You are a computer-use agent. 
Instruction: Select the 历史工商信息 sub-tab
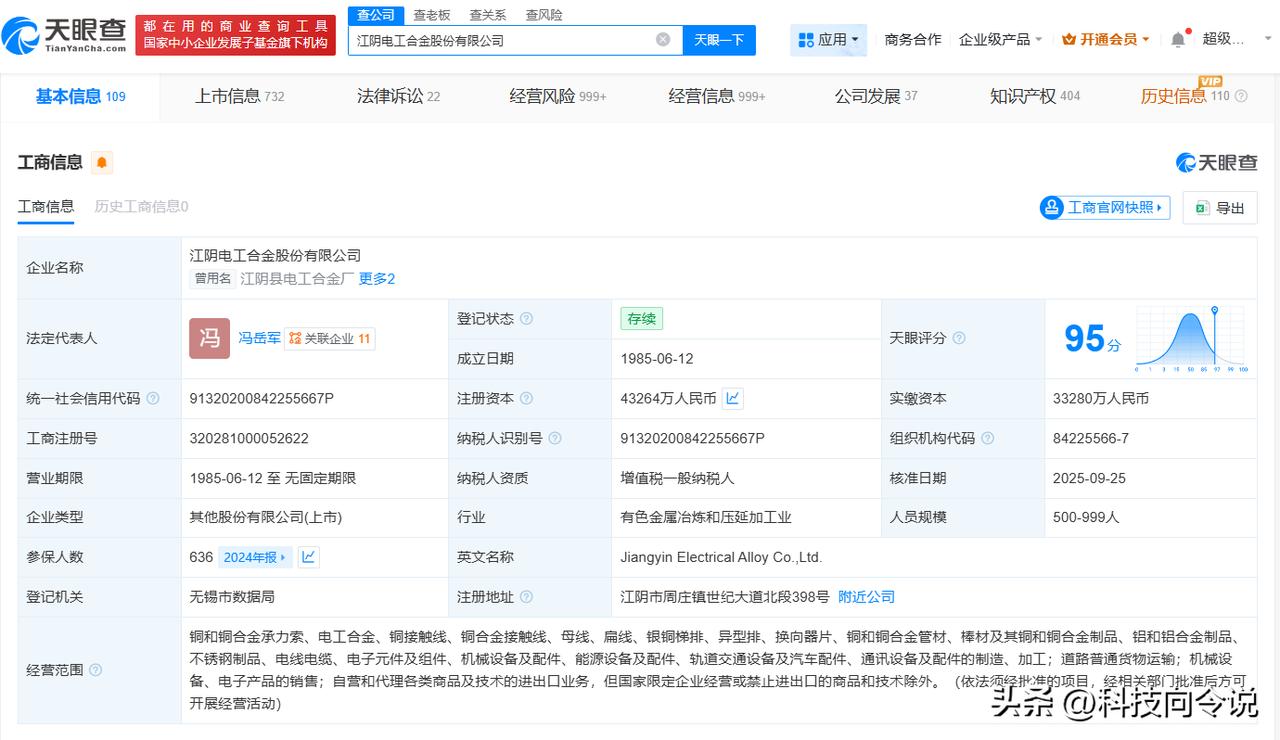[141, 207]
